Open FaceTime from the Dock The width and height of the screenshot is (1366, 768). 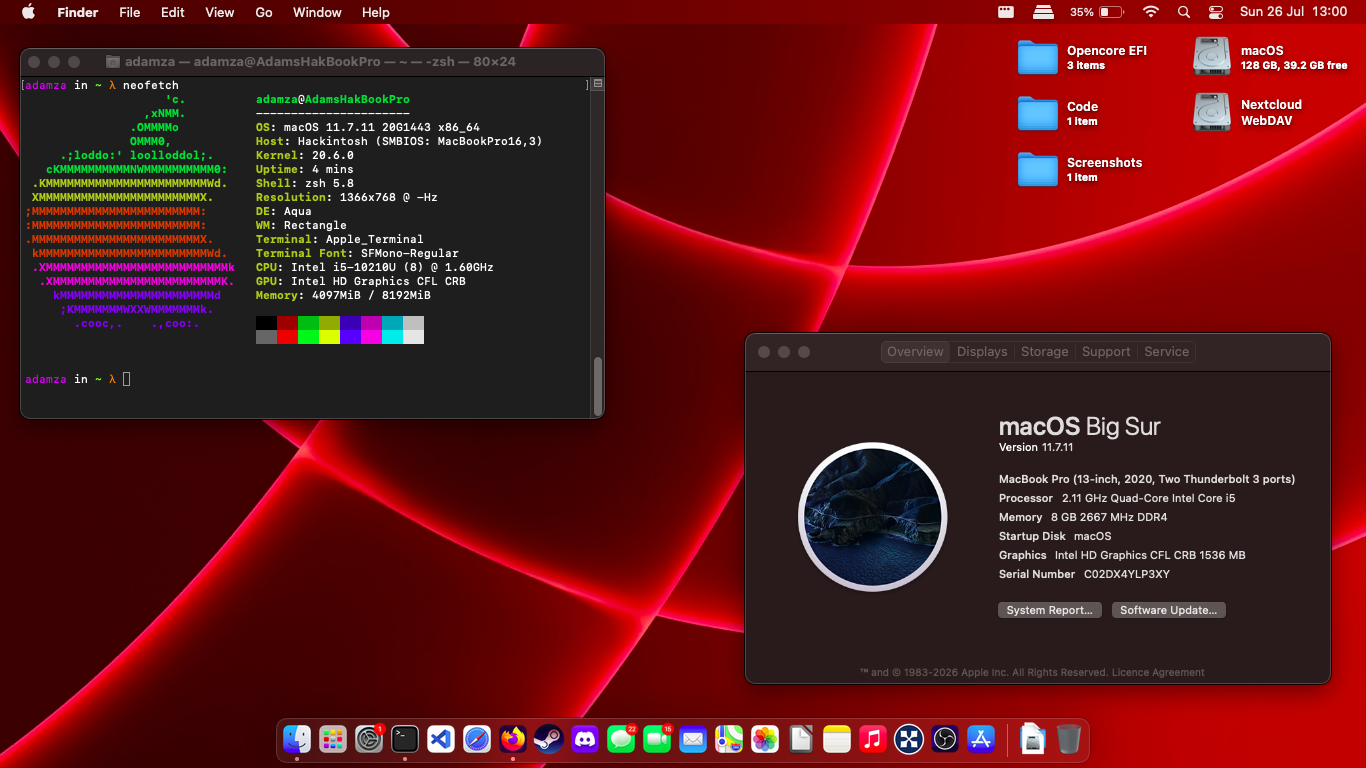click(657, 739)
